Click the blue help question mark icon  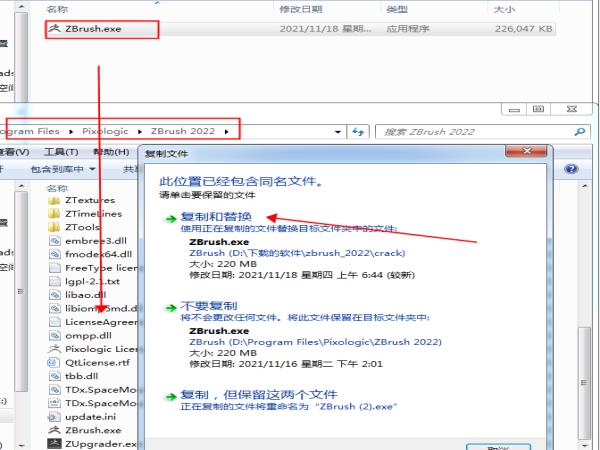point(572,169)
